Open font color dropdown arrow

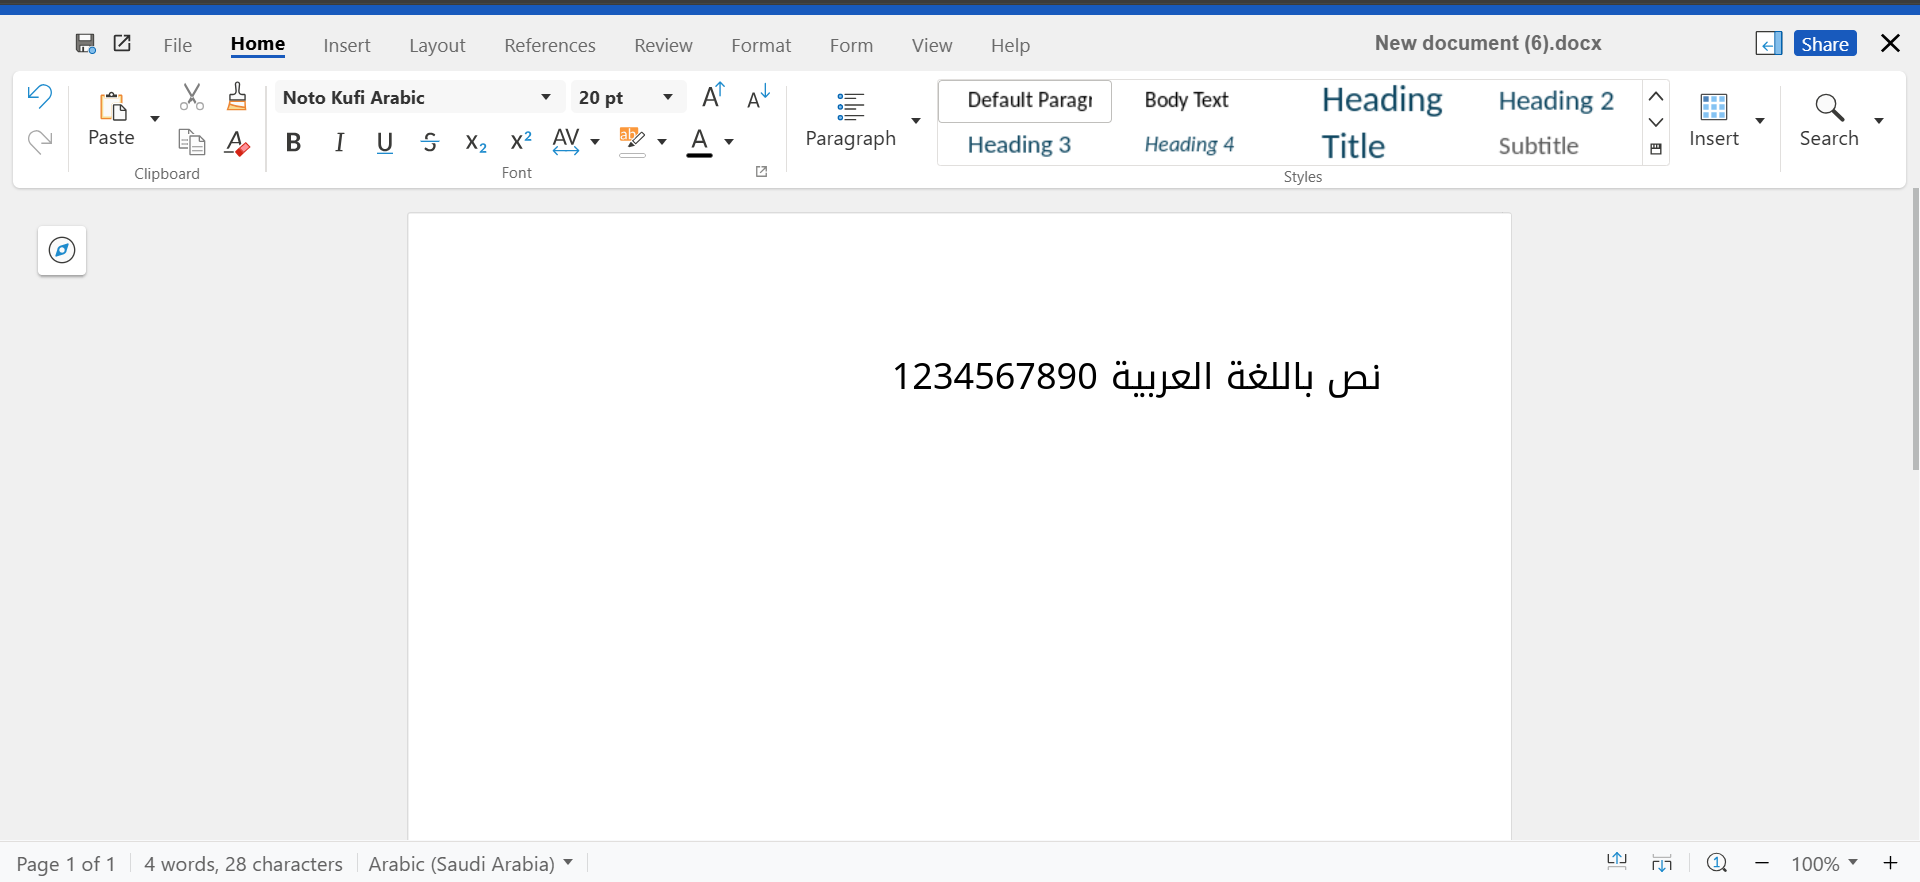click(729, 142)
